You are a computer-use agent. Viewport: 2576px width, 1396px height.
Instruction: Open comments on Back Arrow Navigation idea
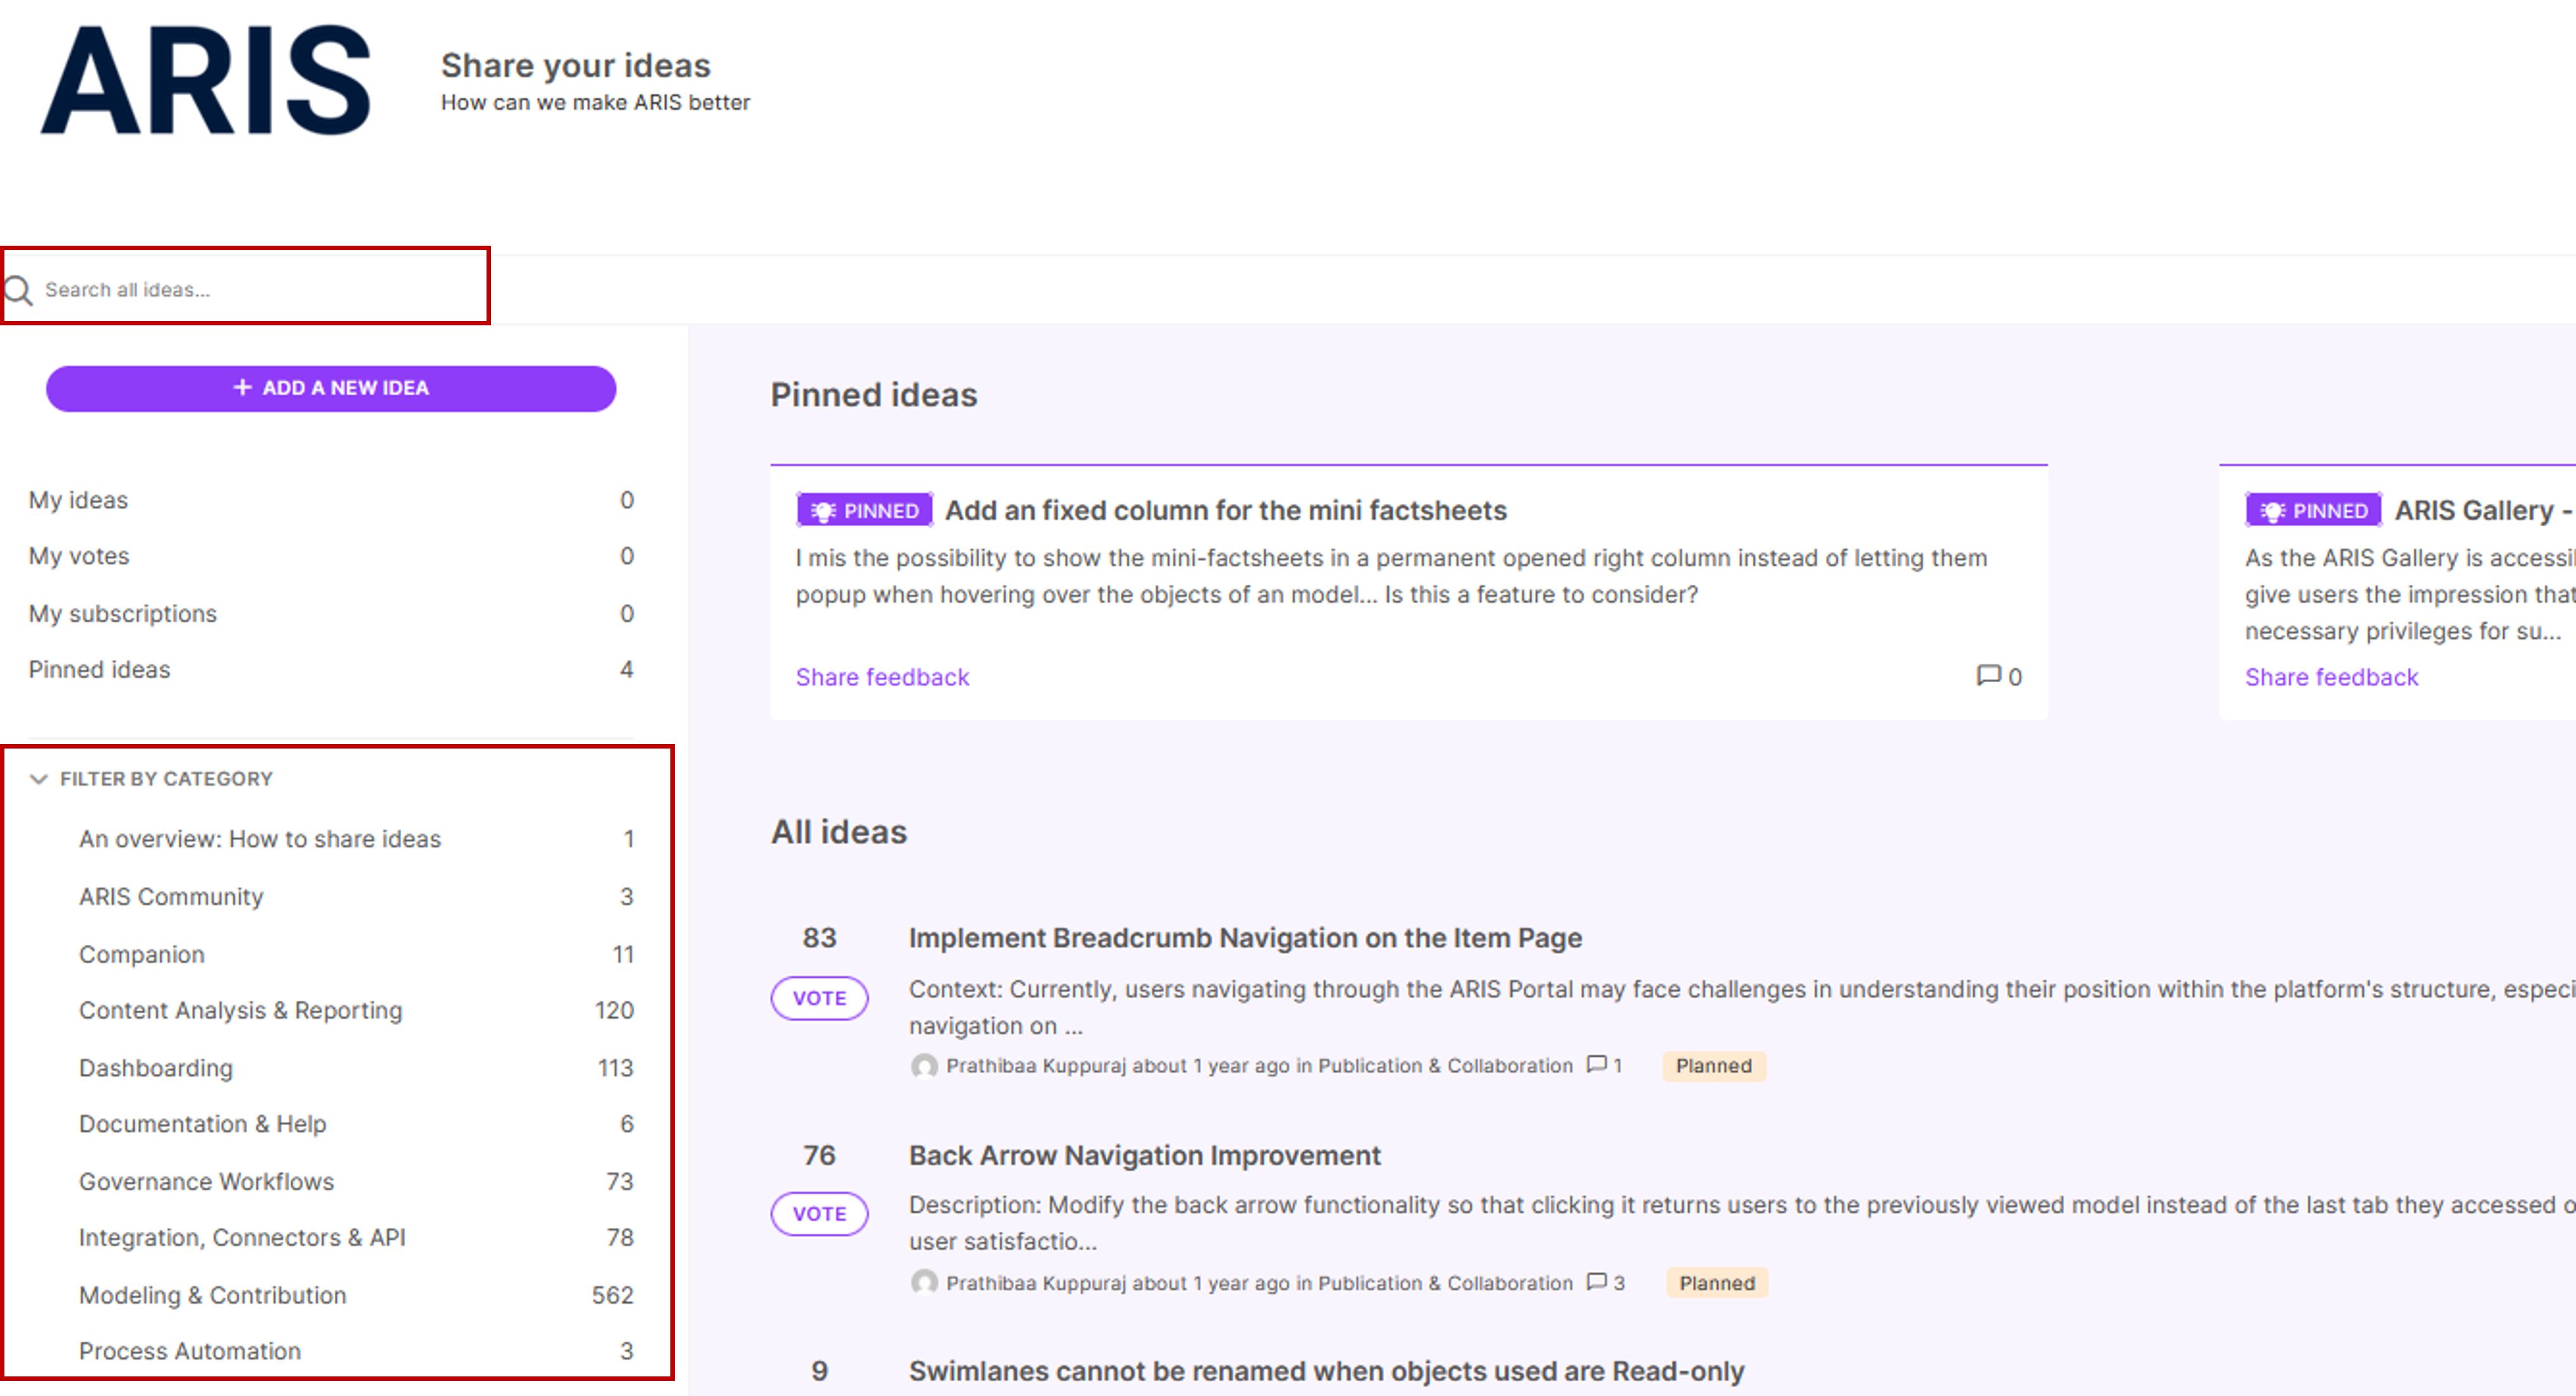(1597, 1282)
